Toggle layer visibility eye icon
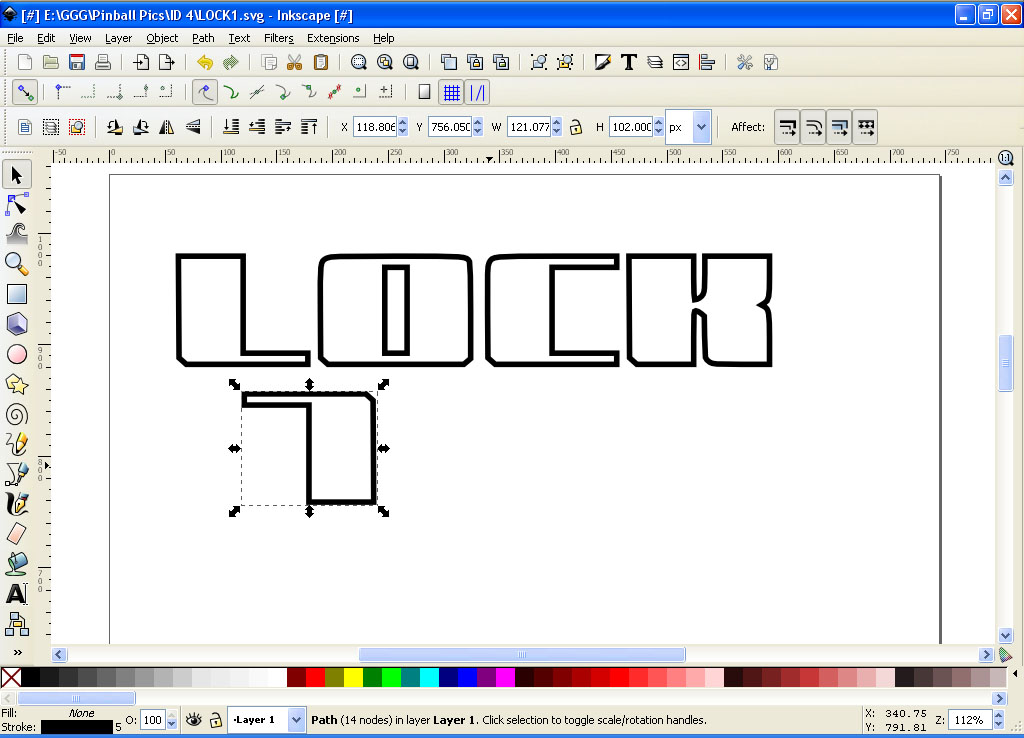The width and height of the screenshot is (1024, 738). pos(194,720)
